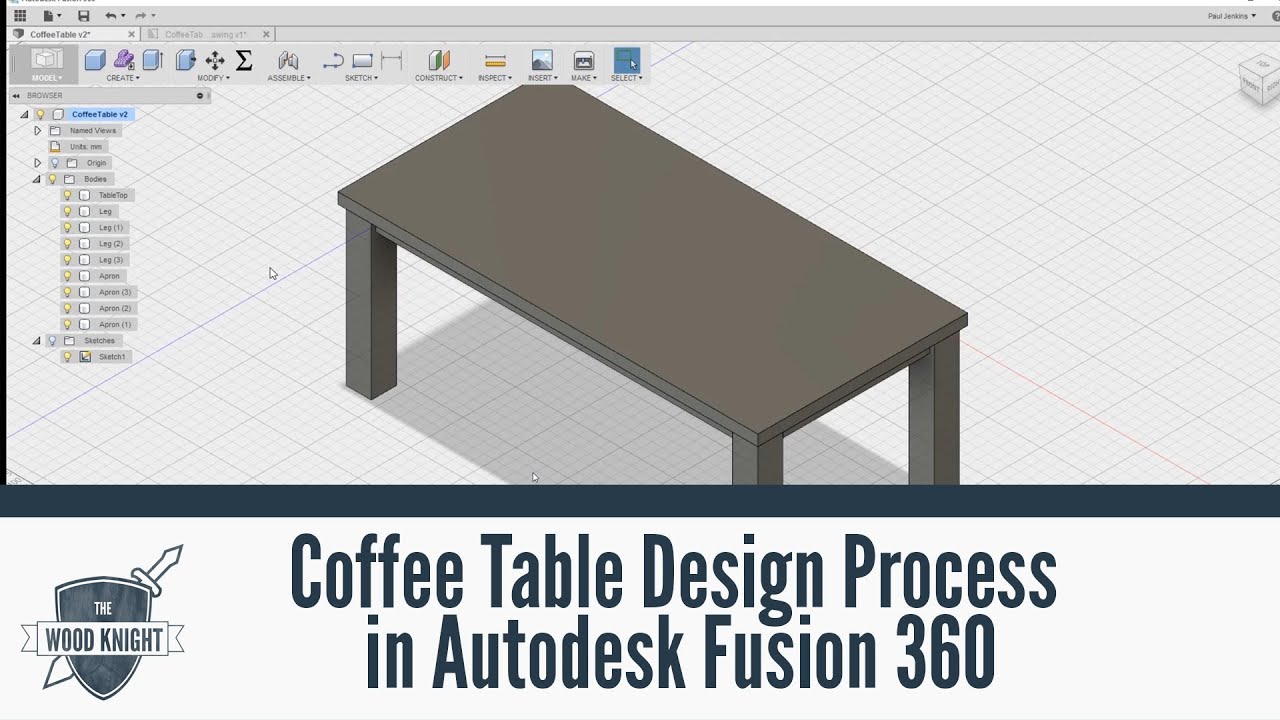Image resolution: width=1280 pixels, height=720 pixels.
Task: Click the Save disk icon
Action: coord(84,16)
